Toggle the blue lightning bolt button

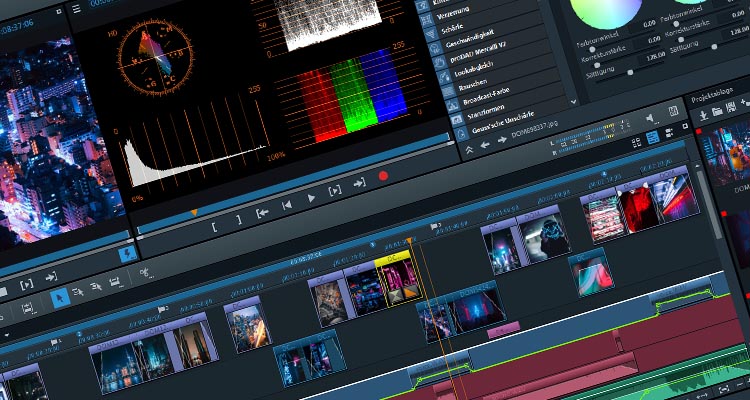(128, 254)
